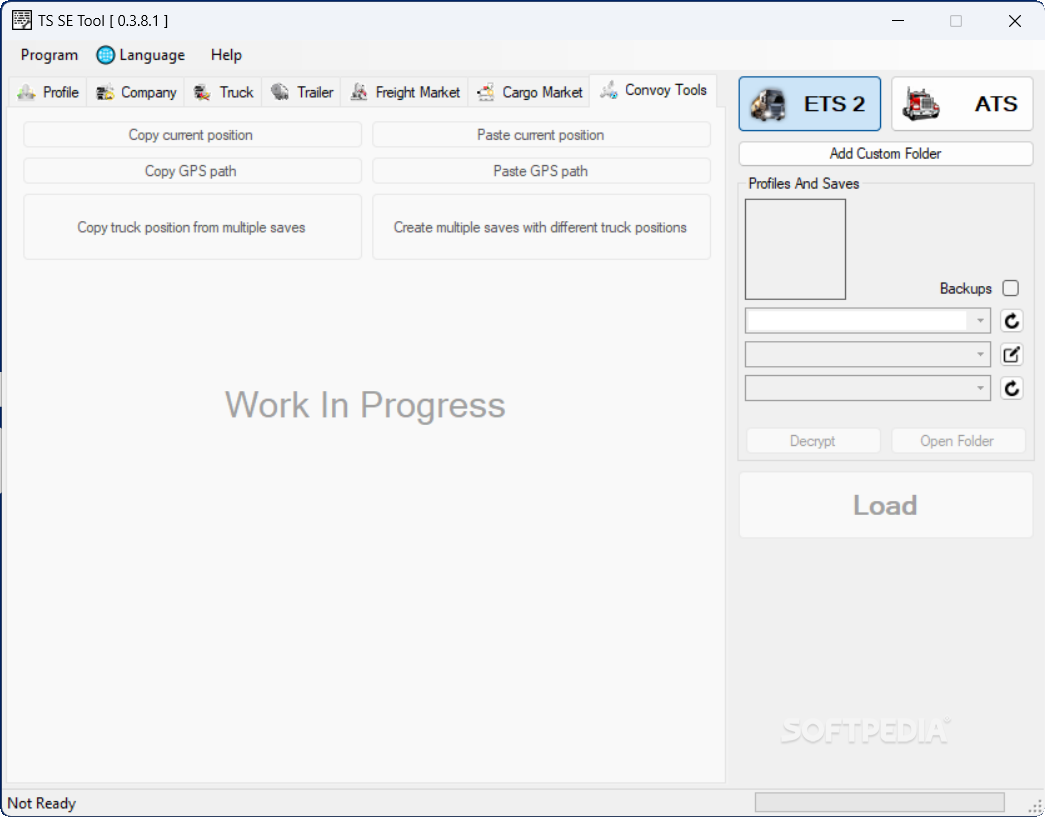The image size is (1045, 817).
Task: Select the ATS game button
Action: [x=962, y=103]
